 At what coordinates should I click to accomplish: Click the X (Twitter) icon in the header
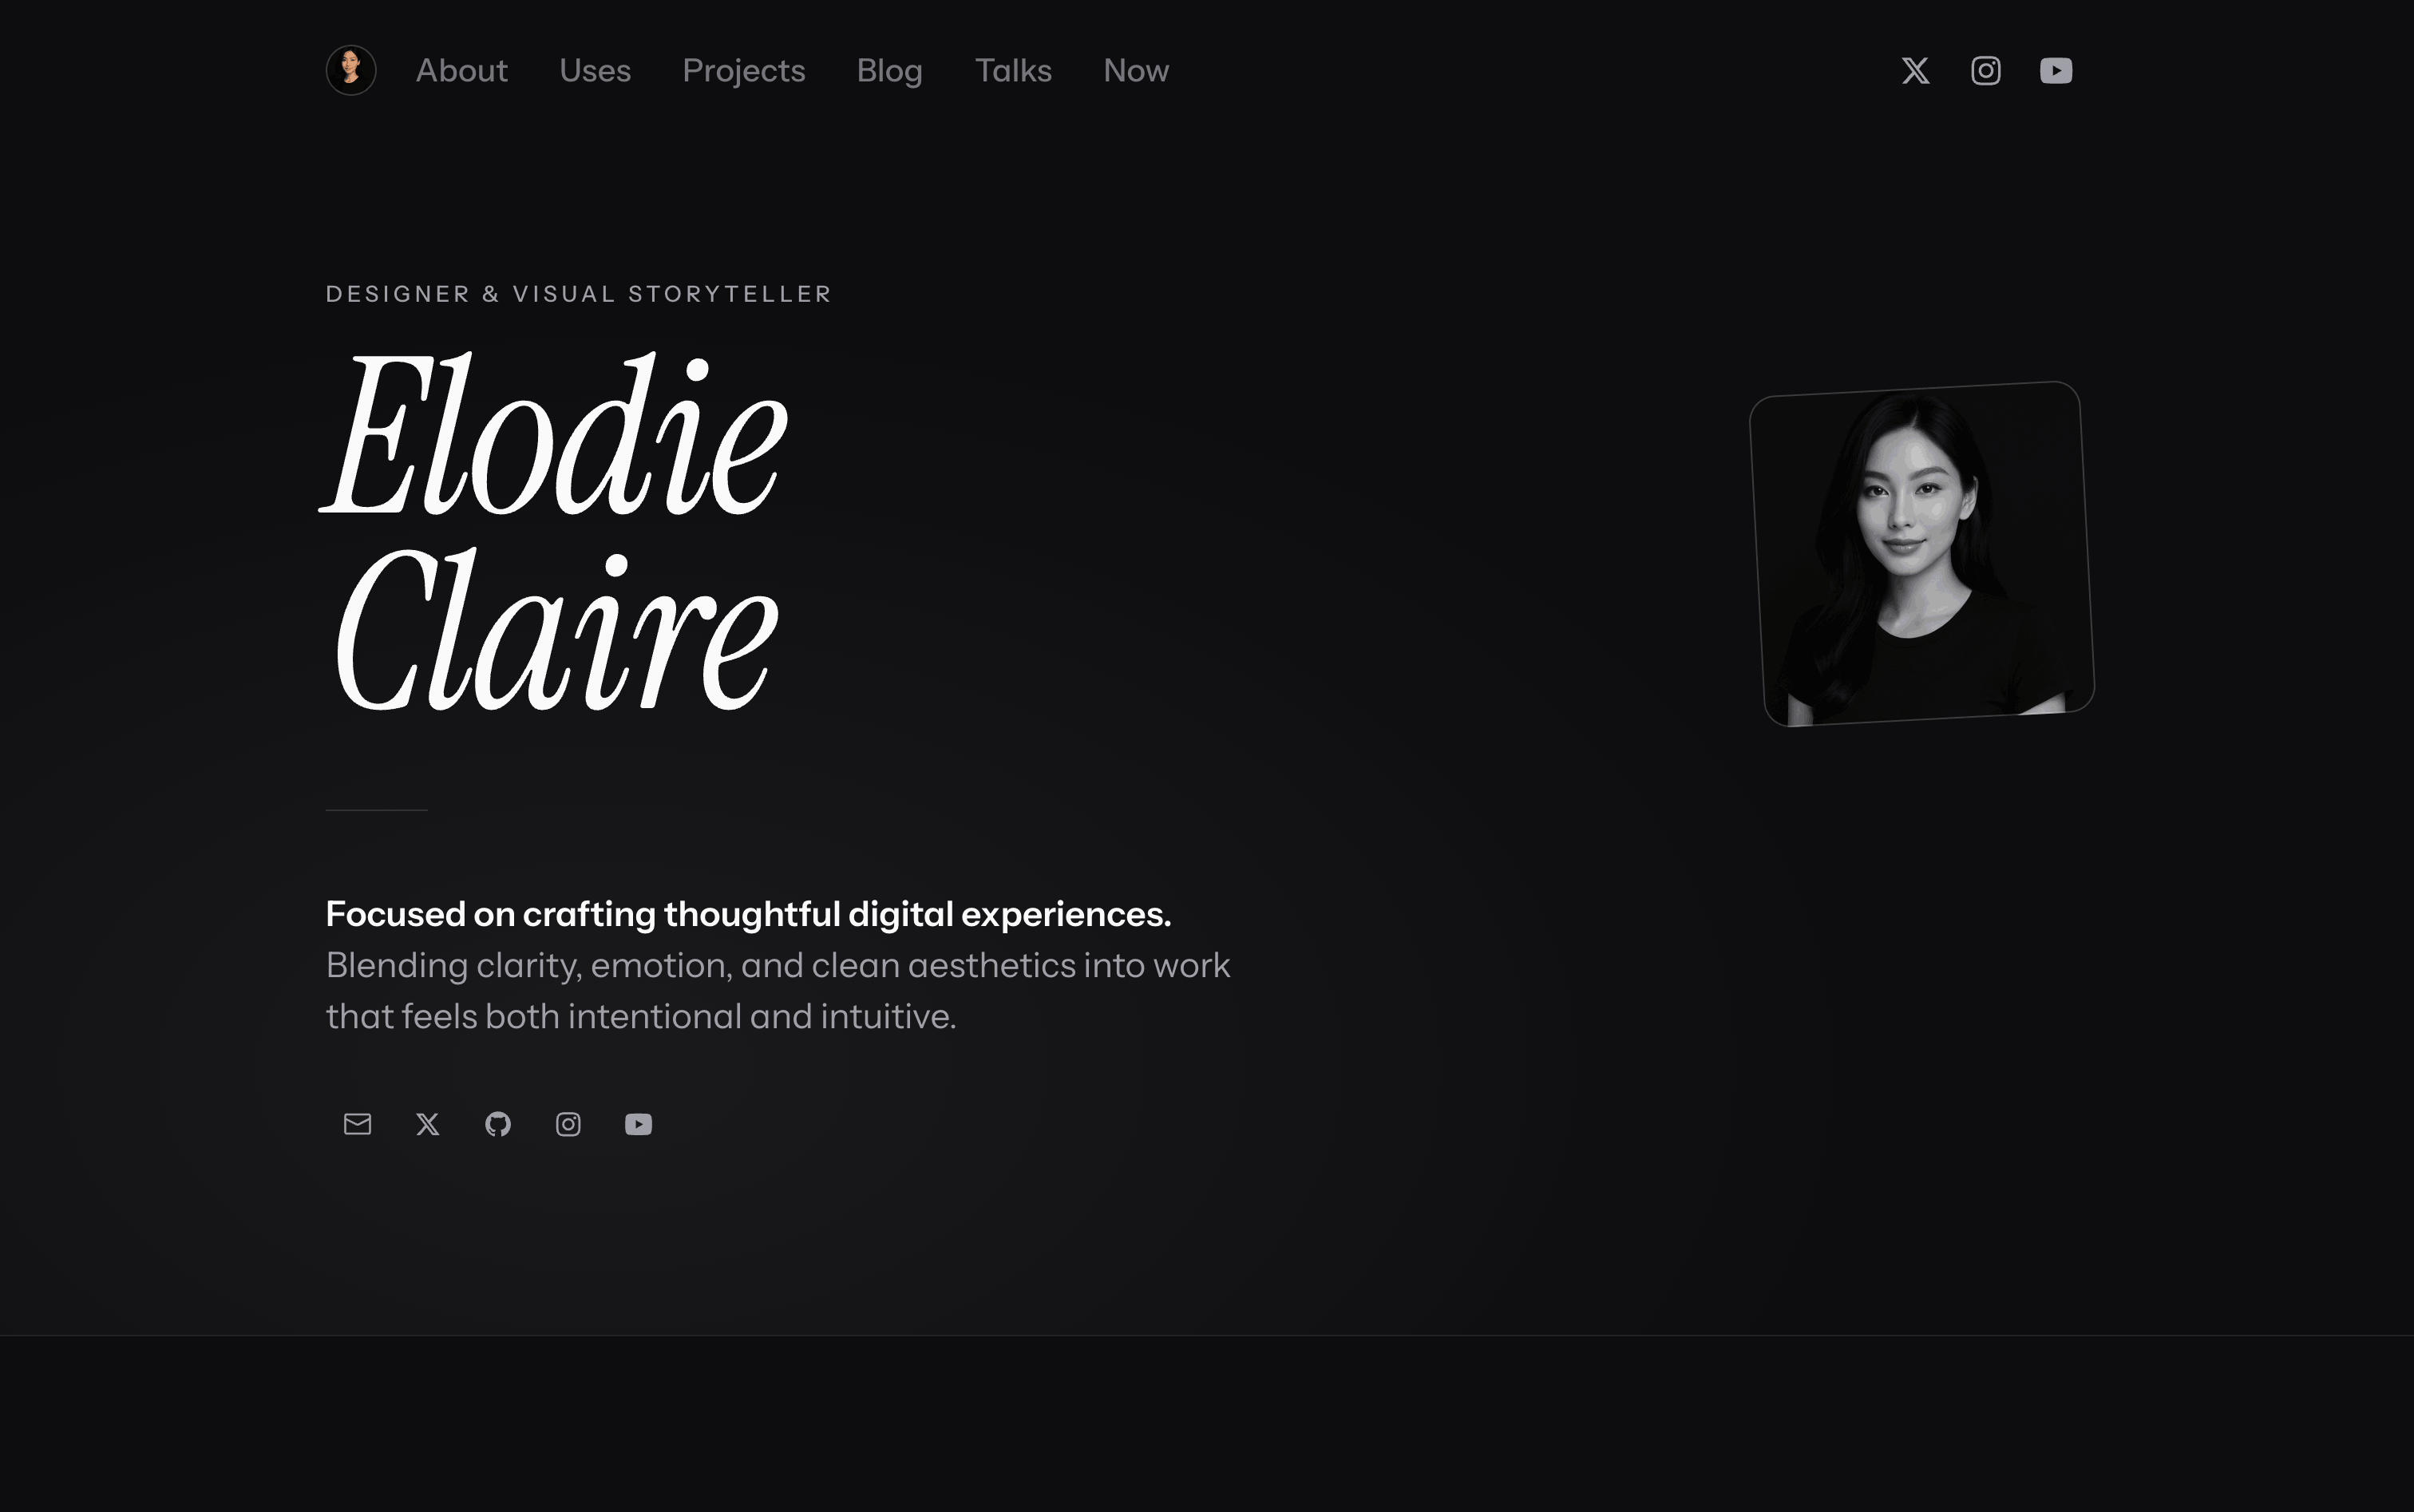tap(1915, 71)
